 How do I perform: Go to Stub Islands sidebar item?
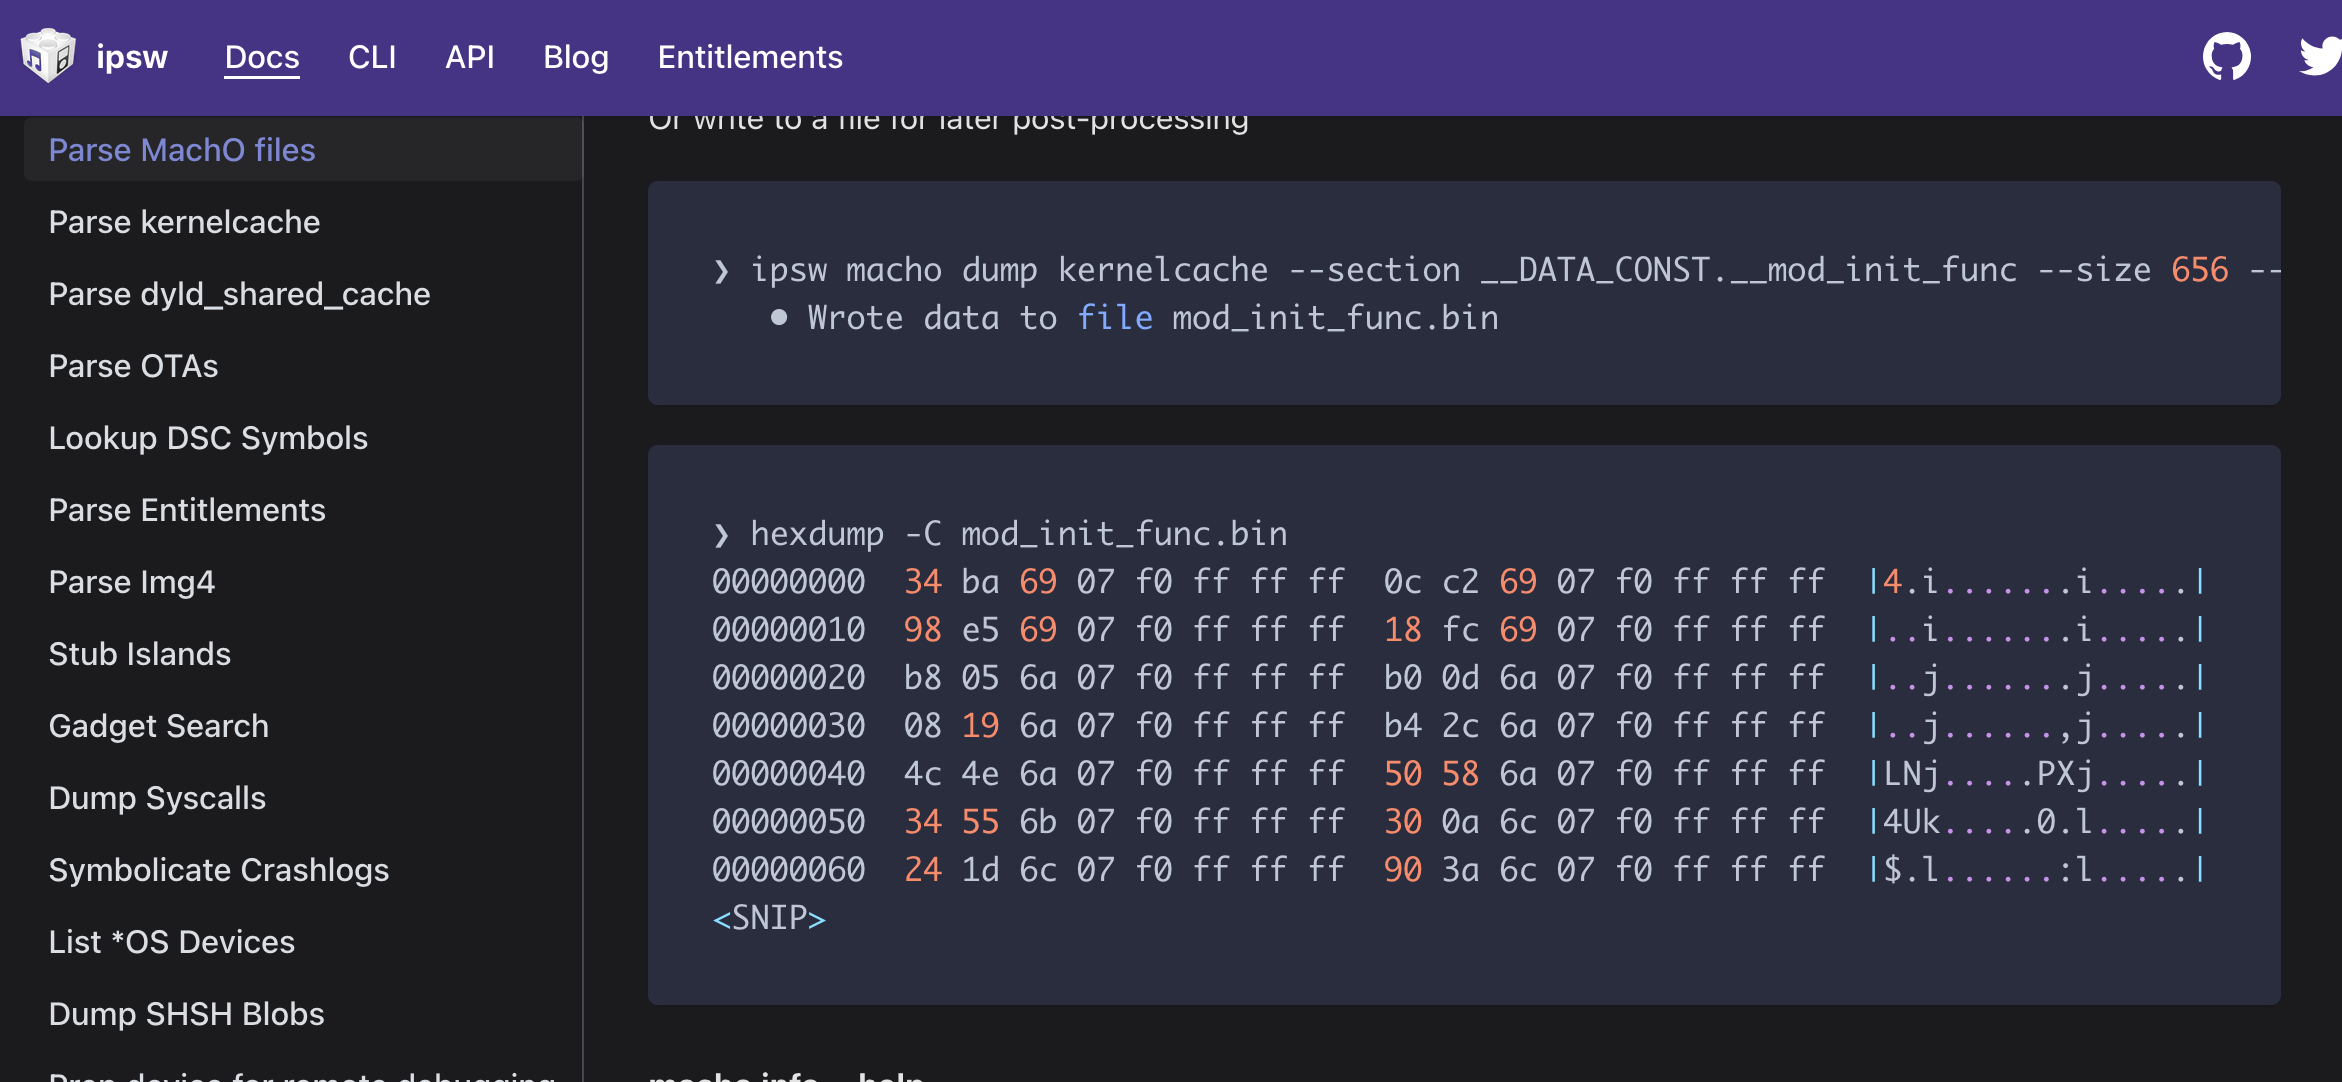[139, 654]
